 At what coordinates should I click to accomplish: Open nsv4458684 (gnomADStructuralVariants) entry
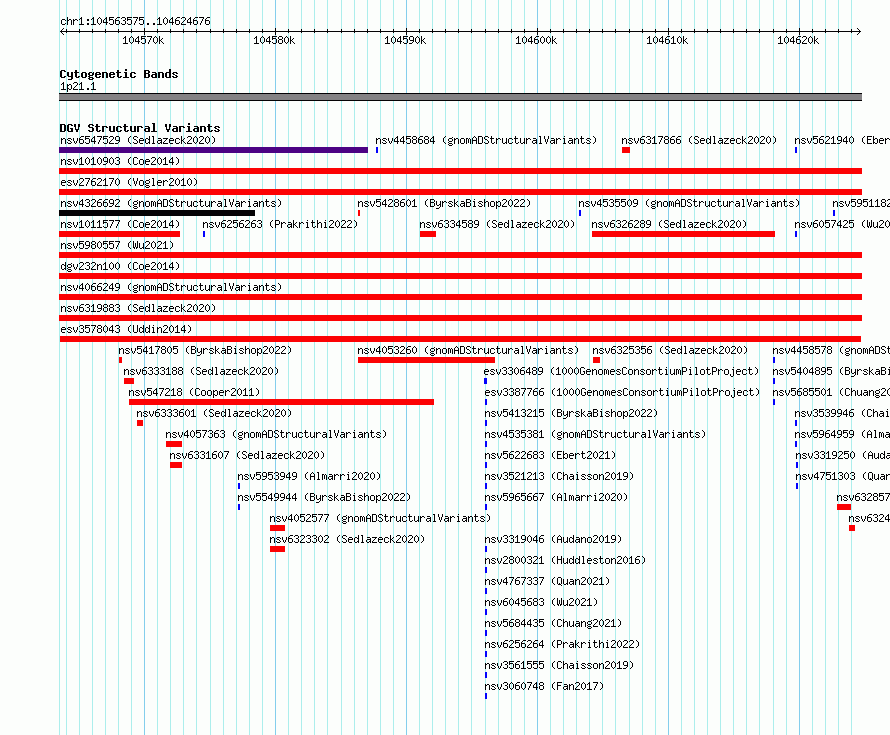pos(486,140)
